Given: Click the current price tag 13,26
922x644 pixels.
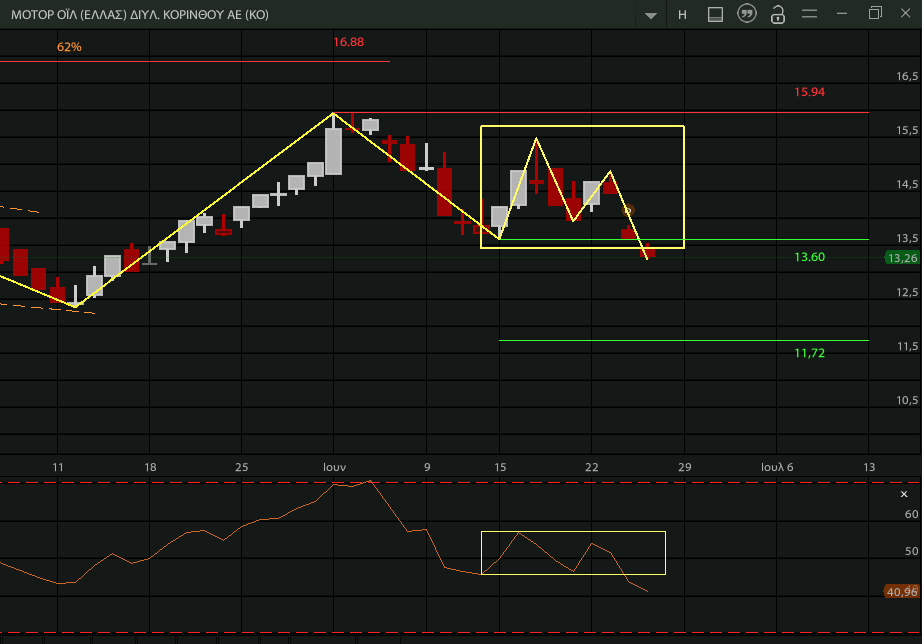Looking at the screenshot, I should 902,258.
